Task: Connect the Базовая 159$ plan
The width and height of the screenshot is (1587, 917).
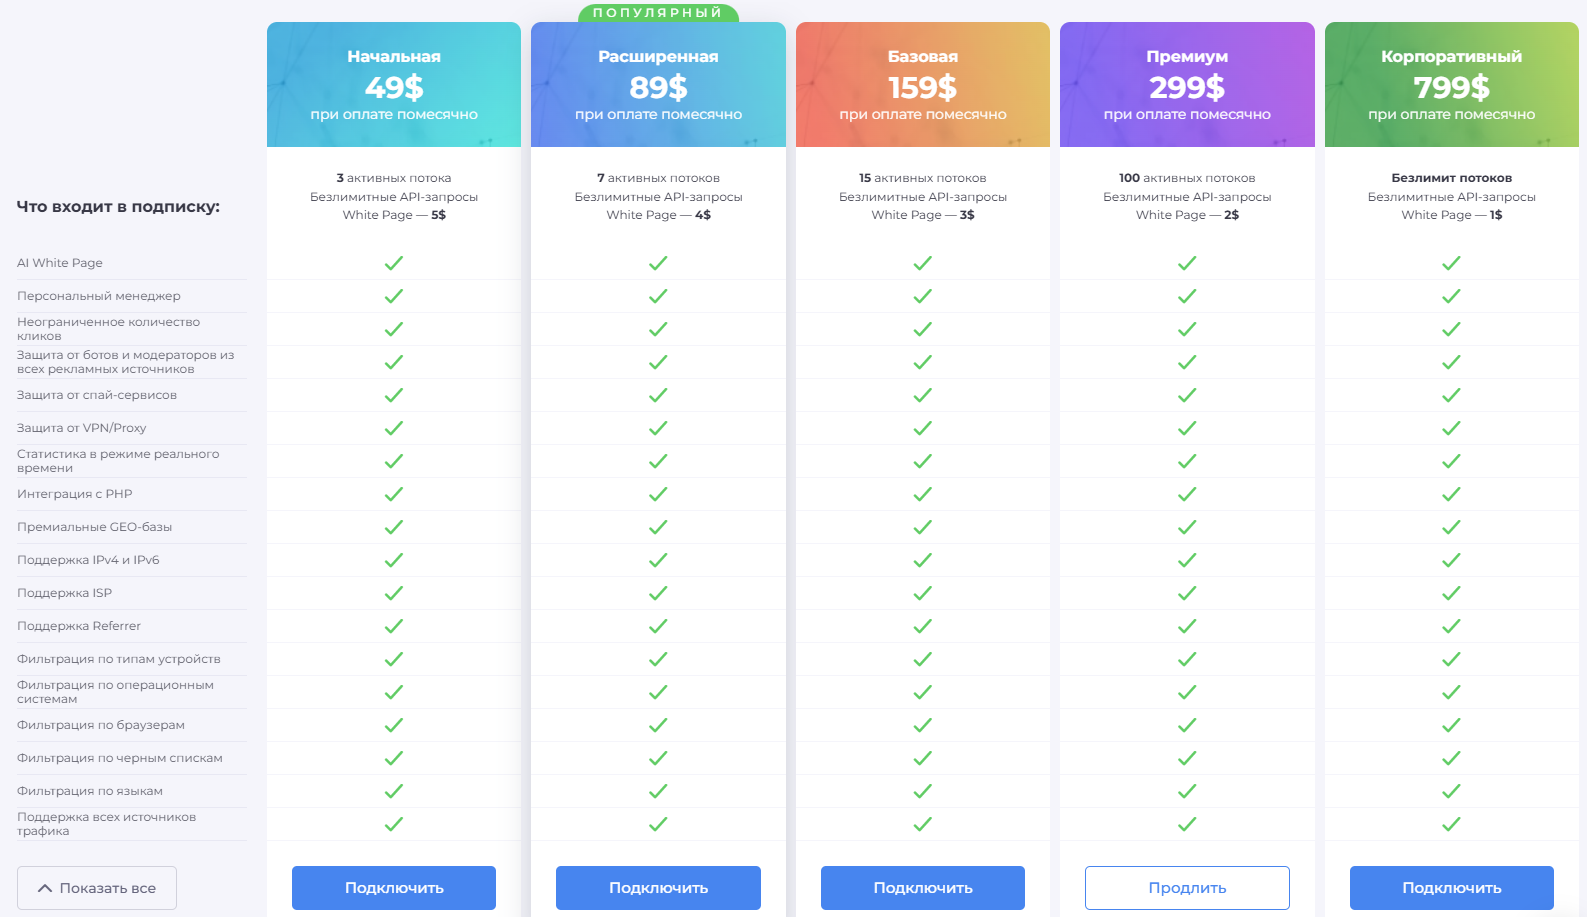Action: coord(923,888)
